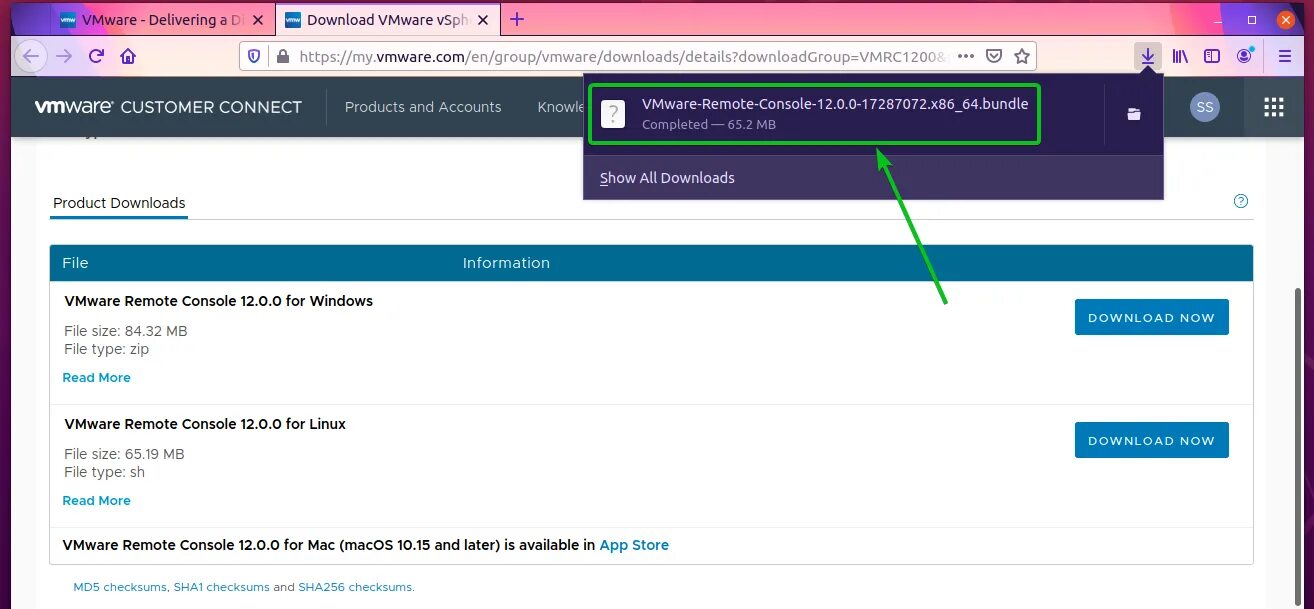Bookmark this page with the star

coord(1022,56)
